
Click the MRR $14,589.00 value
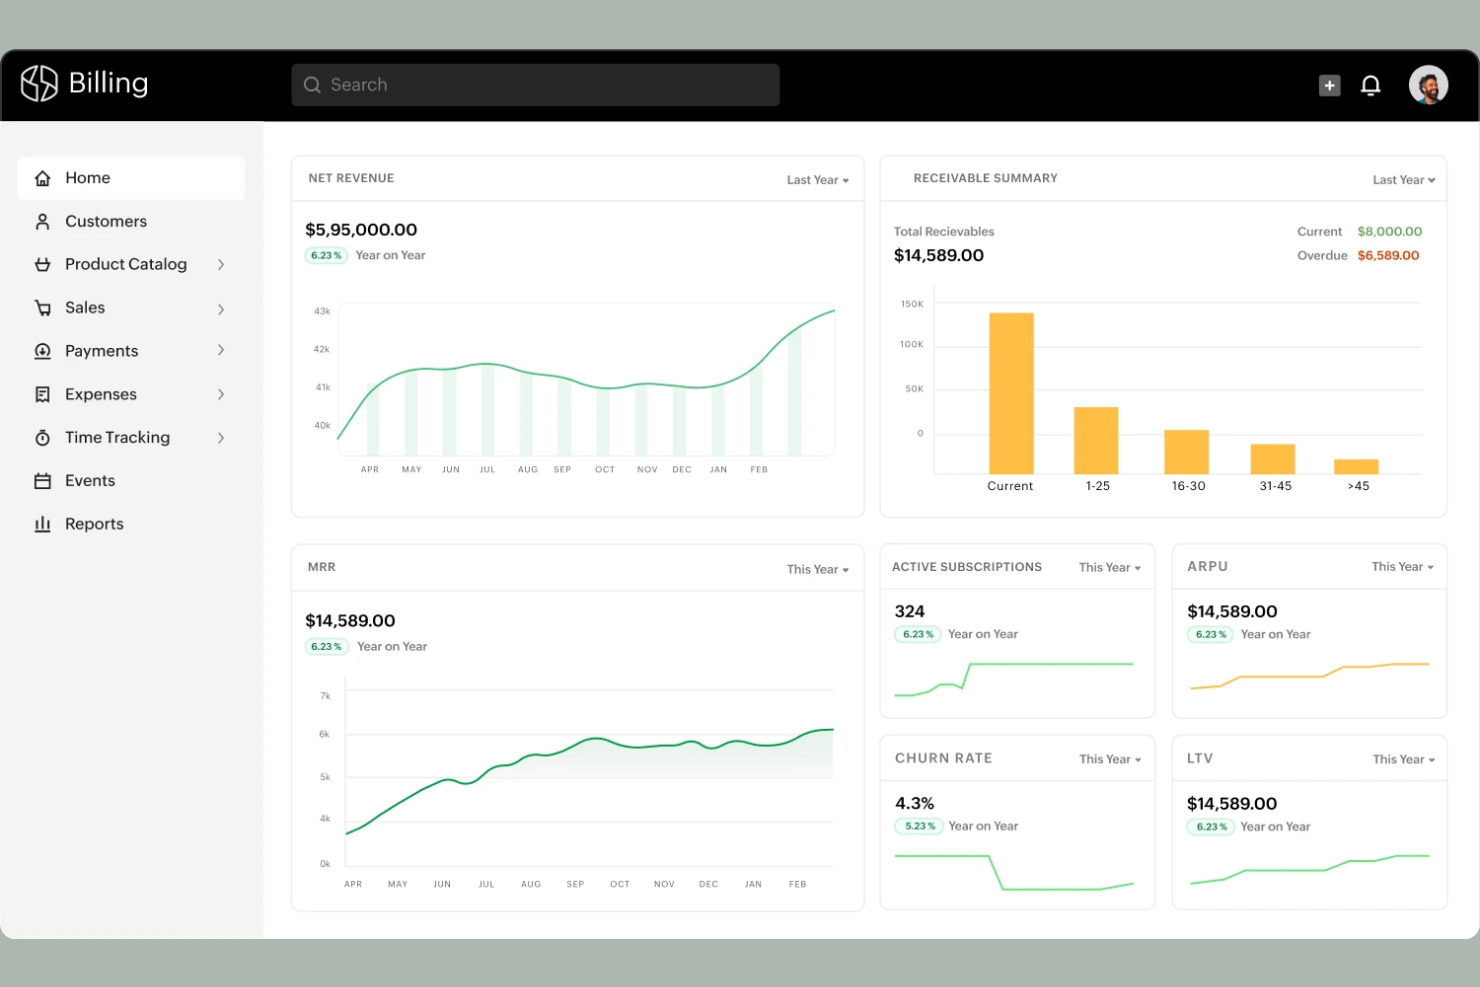coord(350,621)
